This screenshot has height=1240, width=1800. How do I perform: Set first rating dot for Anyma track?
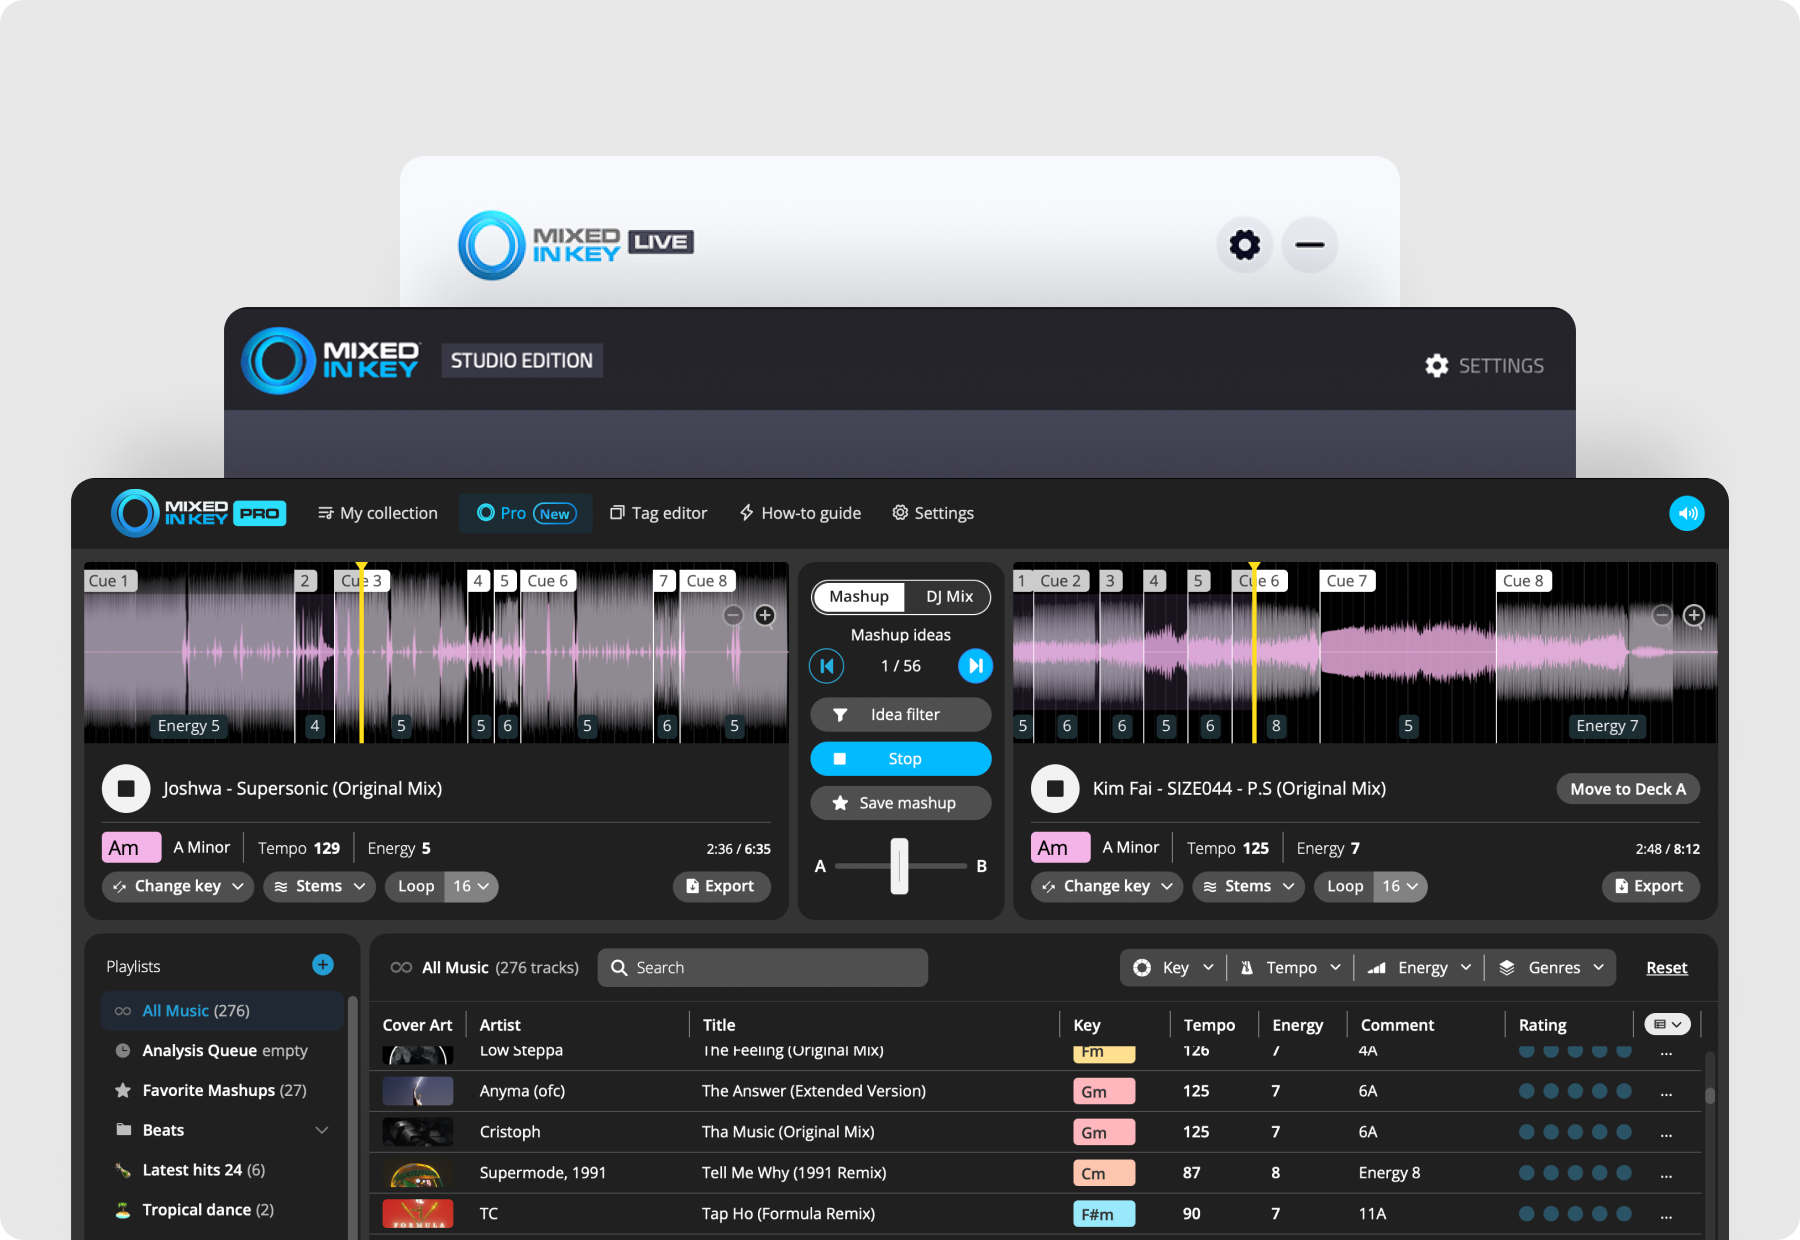tap(1527, 1091)
